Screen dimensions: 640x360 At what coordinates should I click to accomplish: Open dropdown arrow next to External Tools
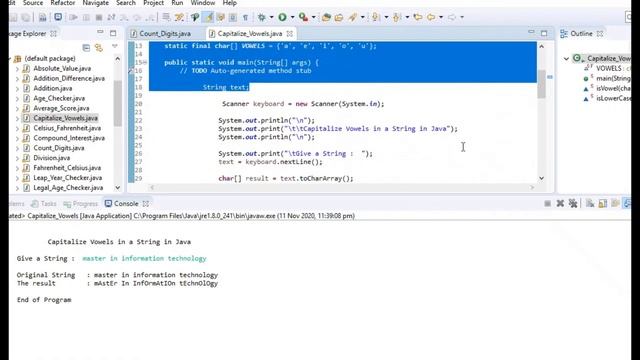313,17
